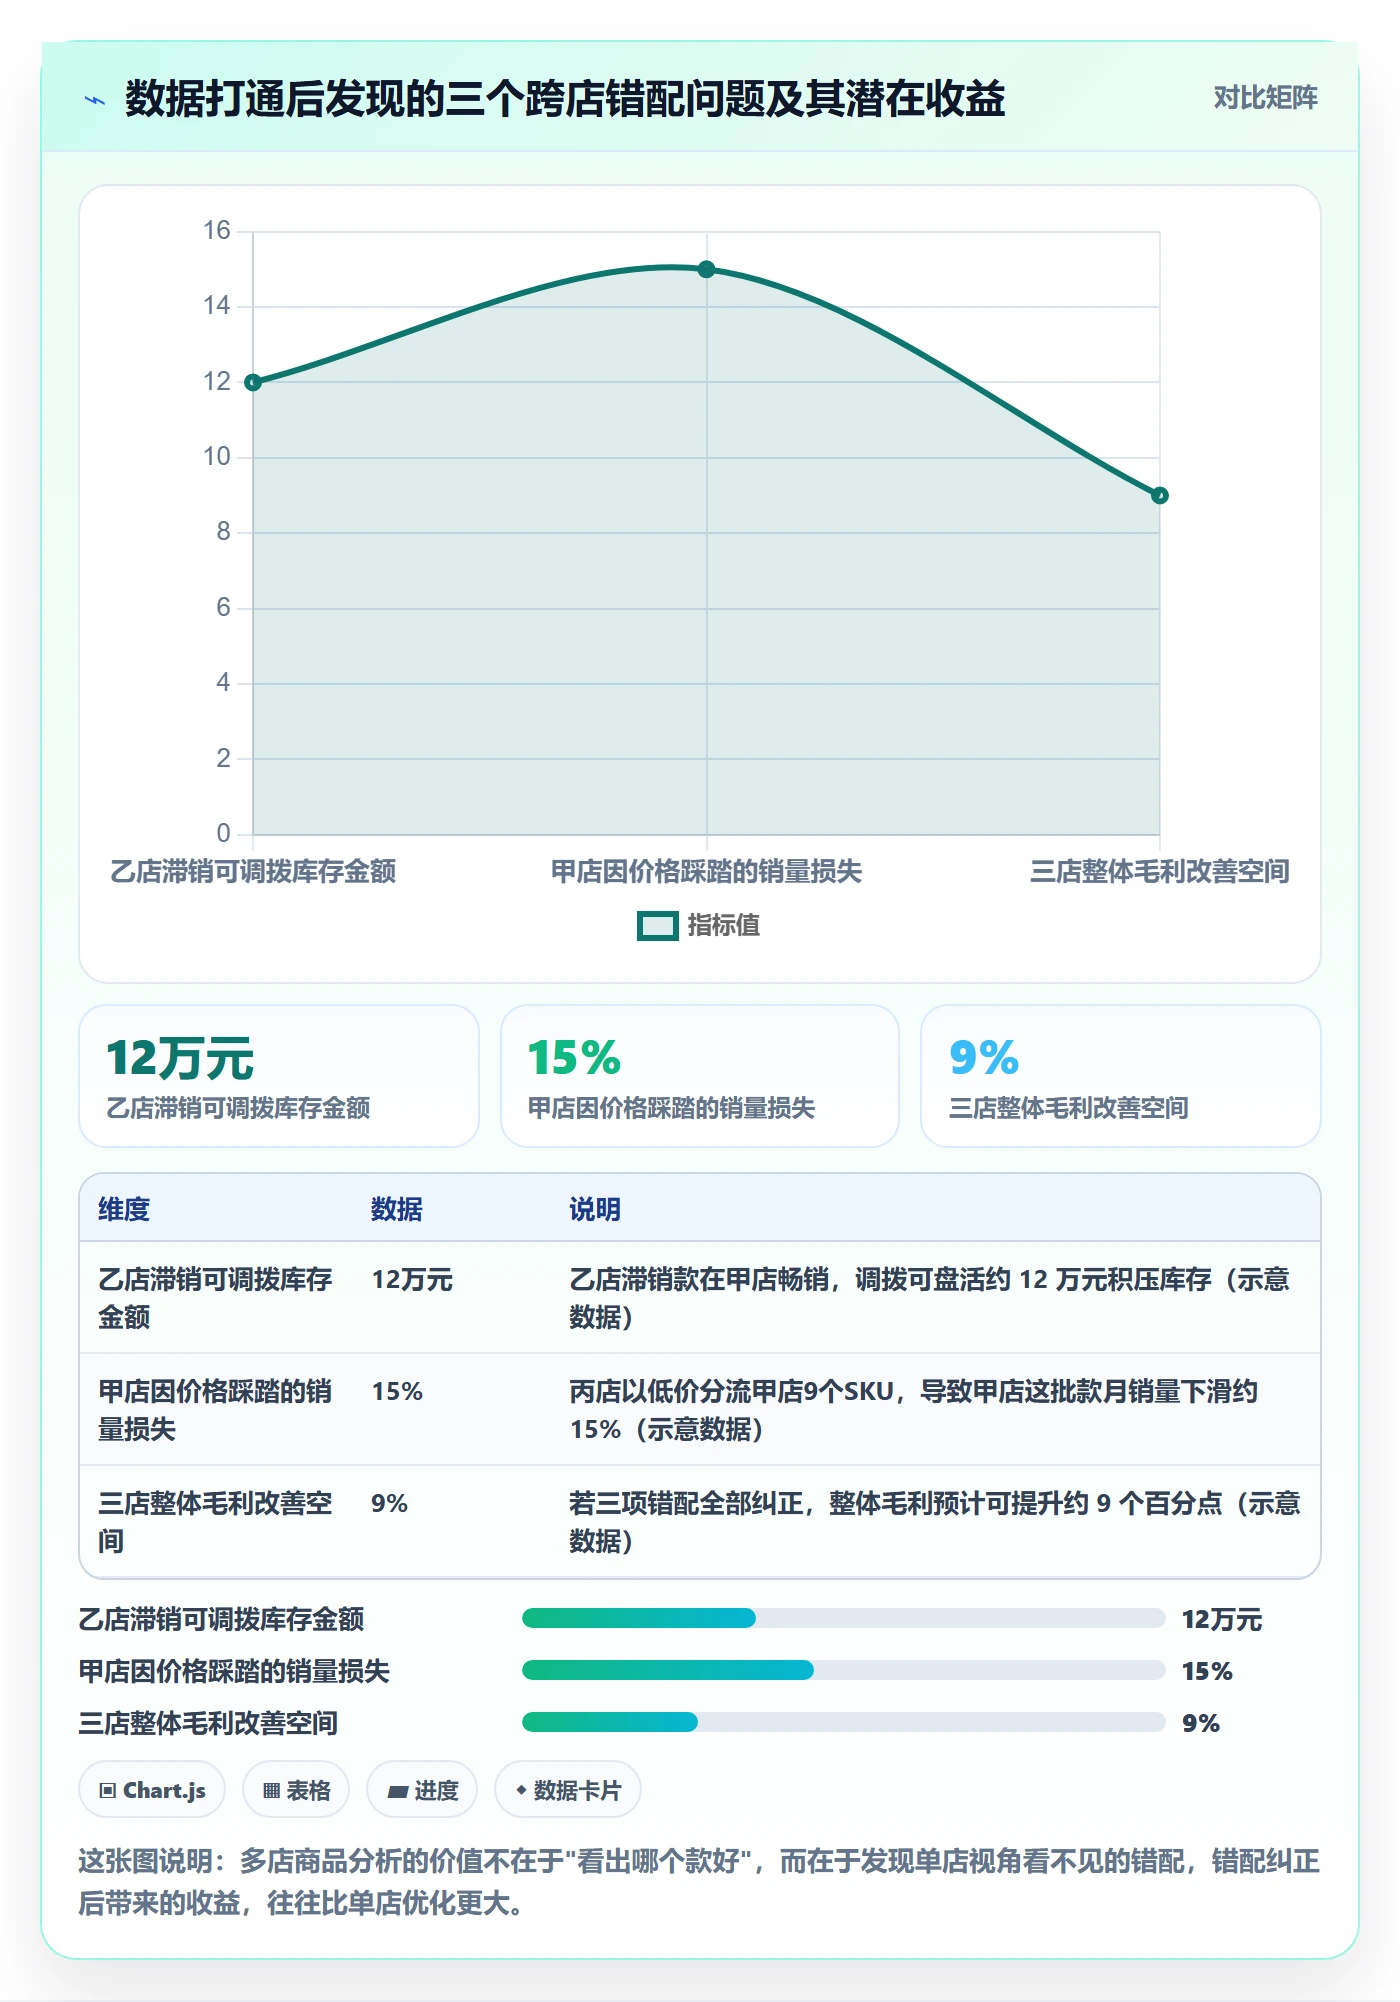The image size is (1400, 2002).
Task: Click x-axis label 甲店因价格踩踏的销量损失
Action: click(706, 872)
